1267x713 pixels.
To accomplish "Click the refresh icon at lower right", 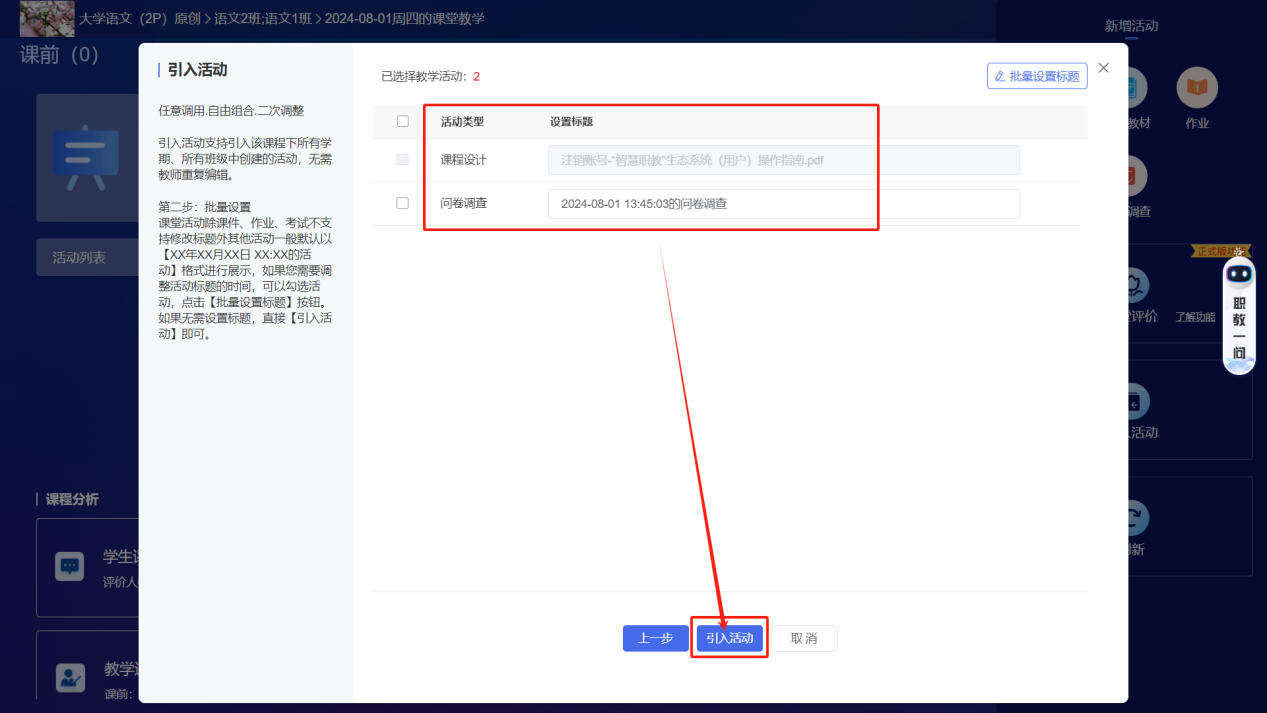I will point(1134,518).
